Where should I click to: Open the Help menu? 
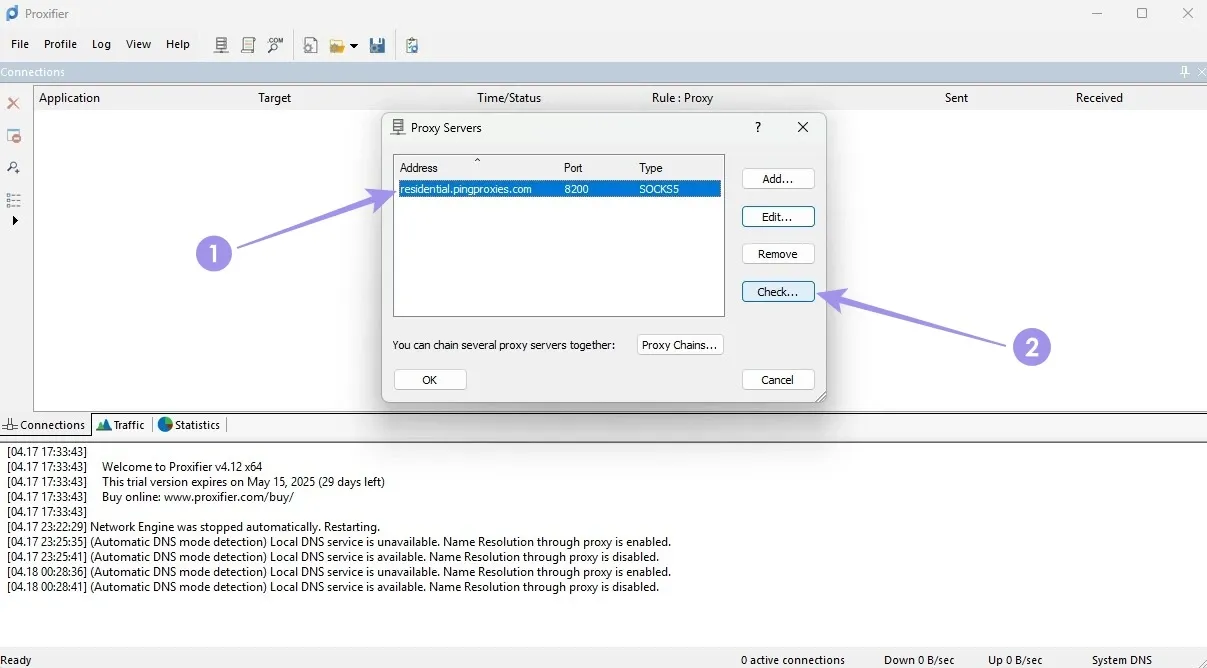(x=178, y=44)
